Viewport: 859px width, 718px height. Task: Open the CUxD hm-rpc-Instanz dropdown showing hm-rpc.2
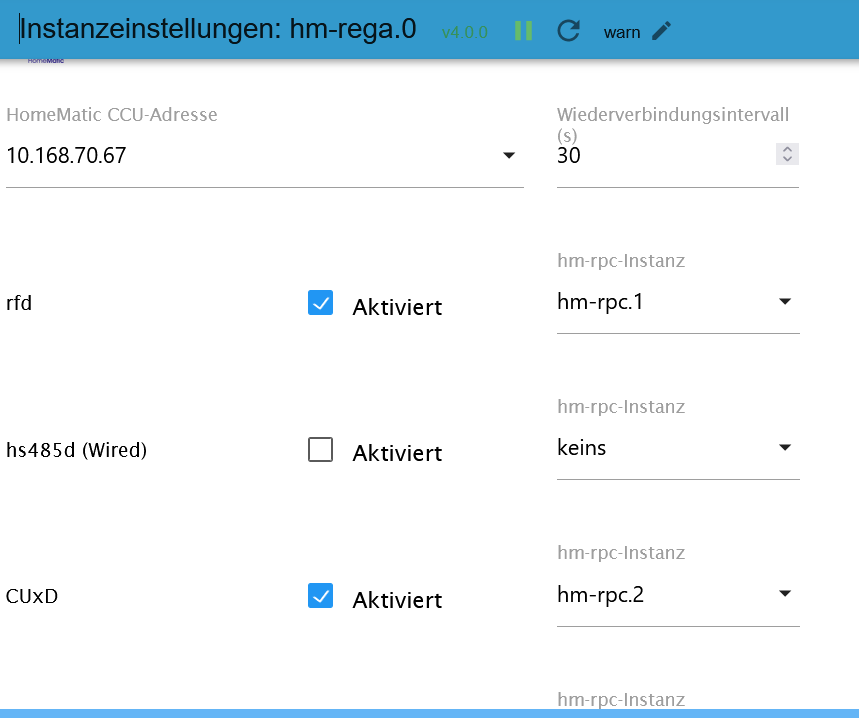pos(678,595)
